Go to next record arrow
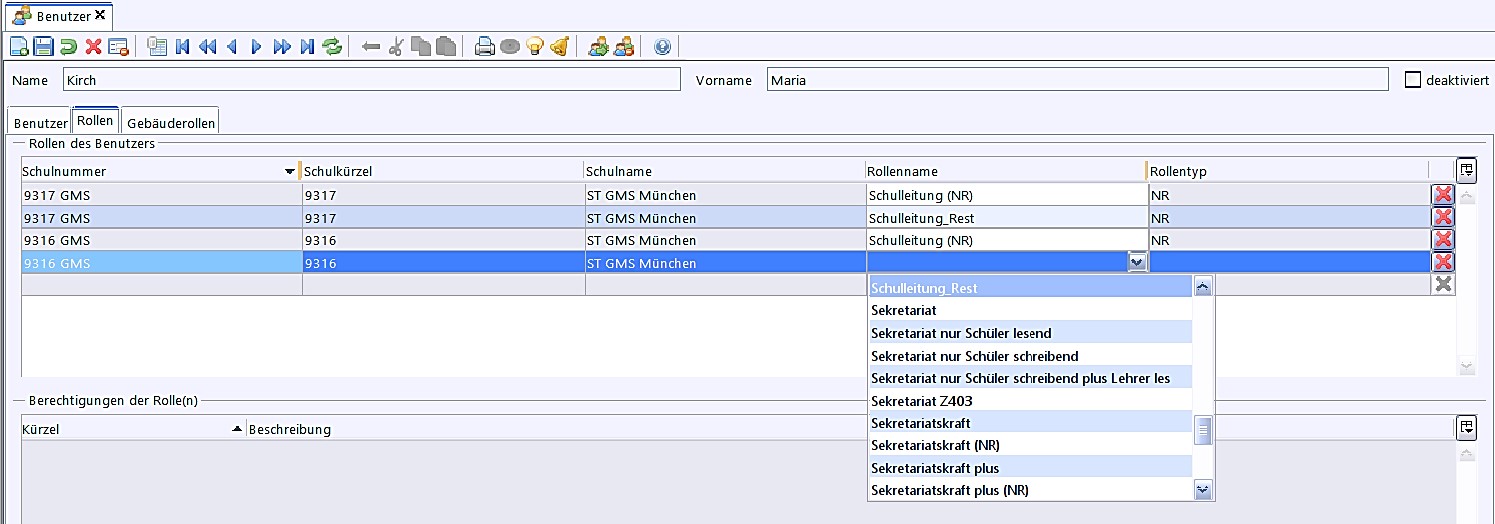This screenshot has width=1495, height=524. 257,46
